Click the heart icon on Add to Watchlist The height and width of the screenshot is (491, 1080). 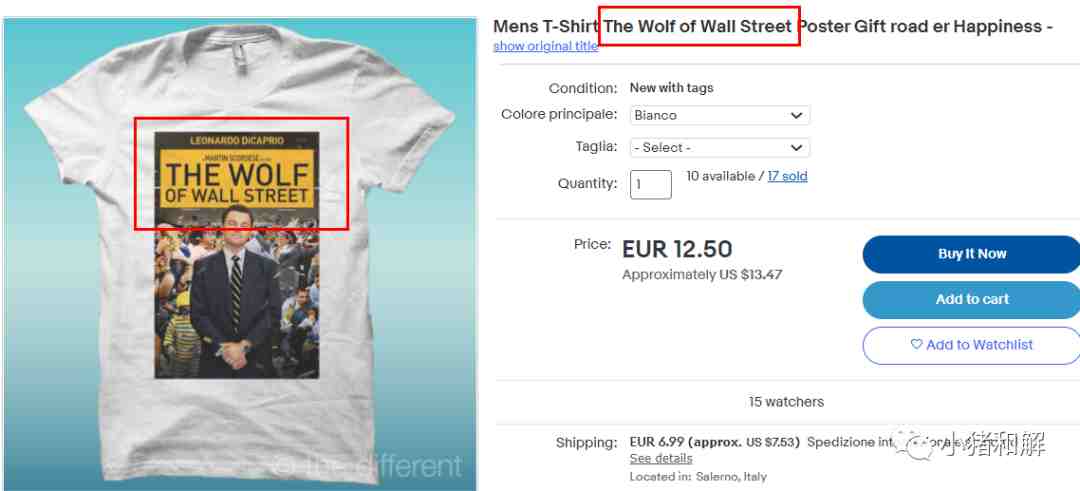pos(916,344)
